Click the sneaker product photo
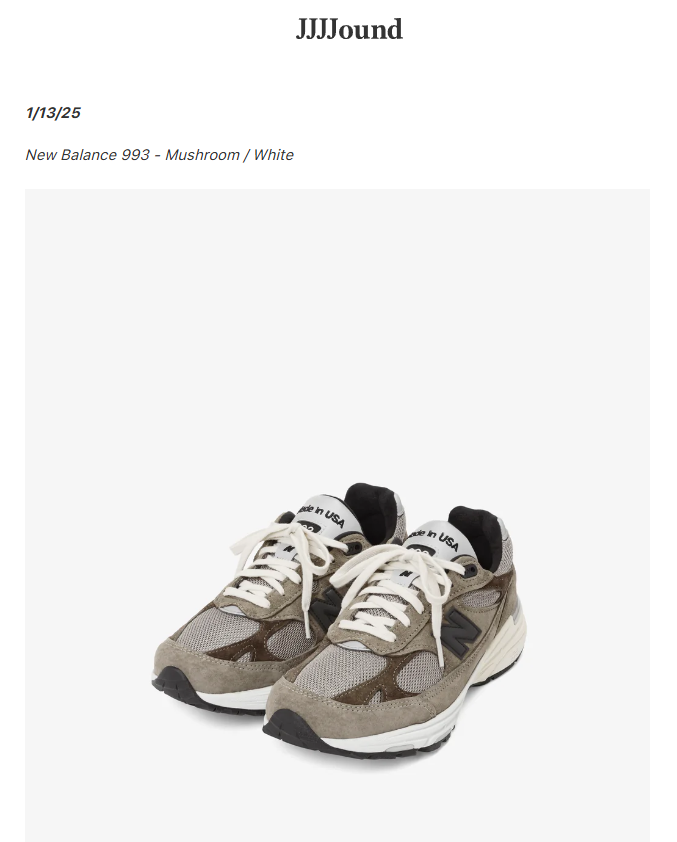Image resolution: width=677 pixels, height=842 pixels. pos(337,515)
